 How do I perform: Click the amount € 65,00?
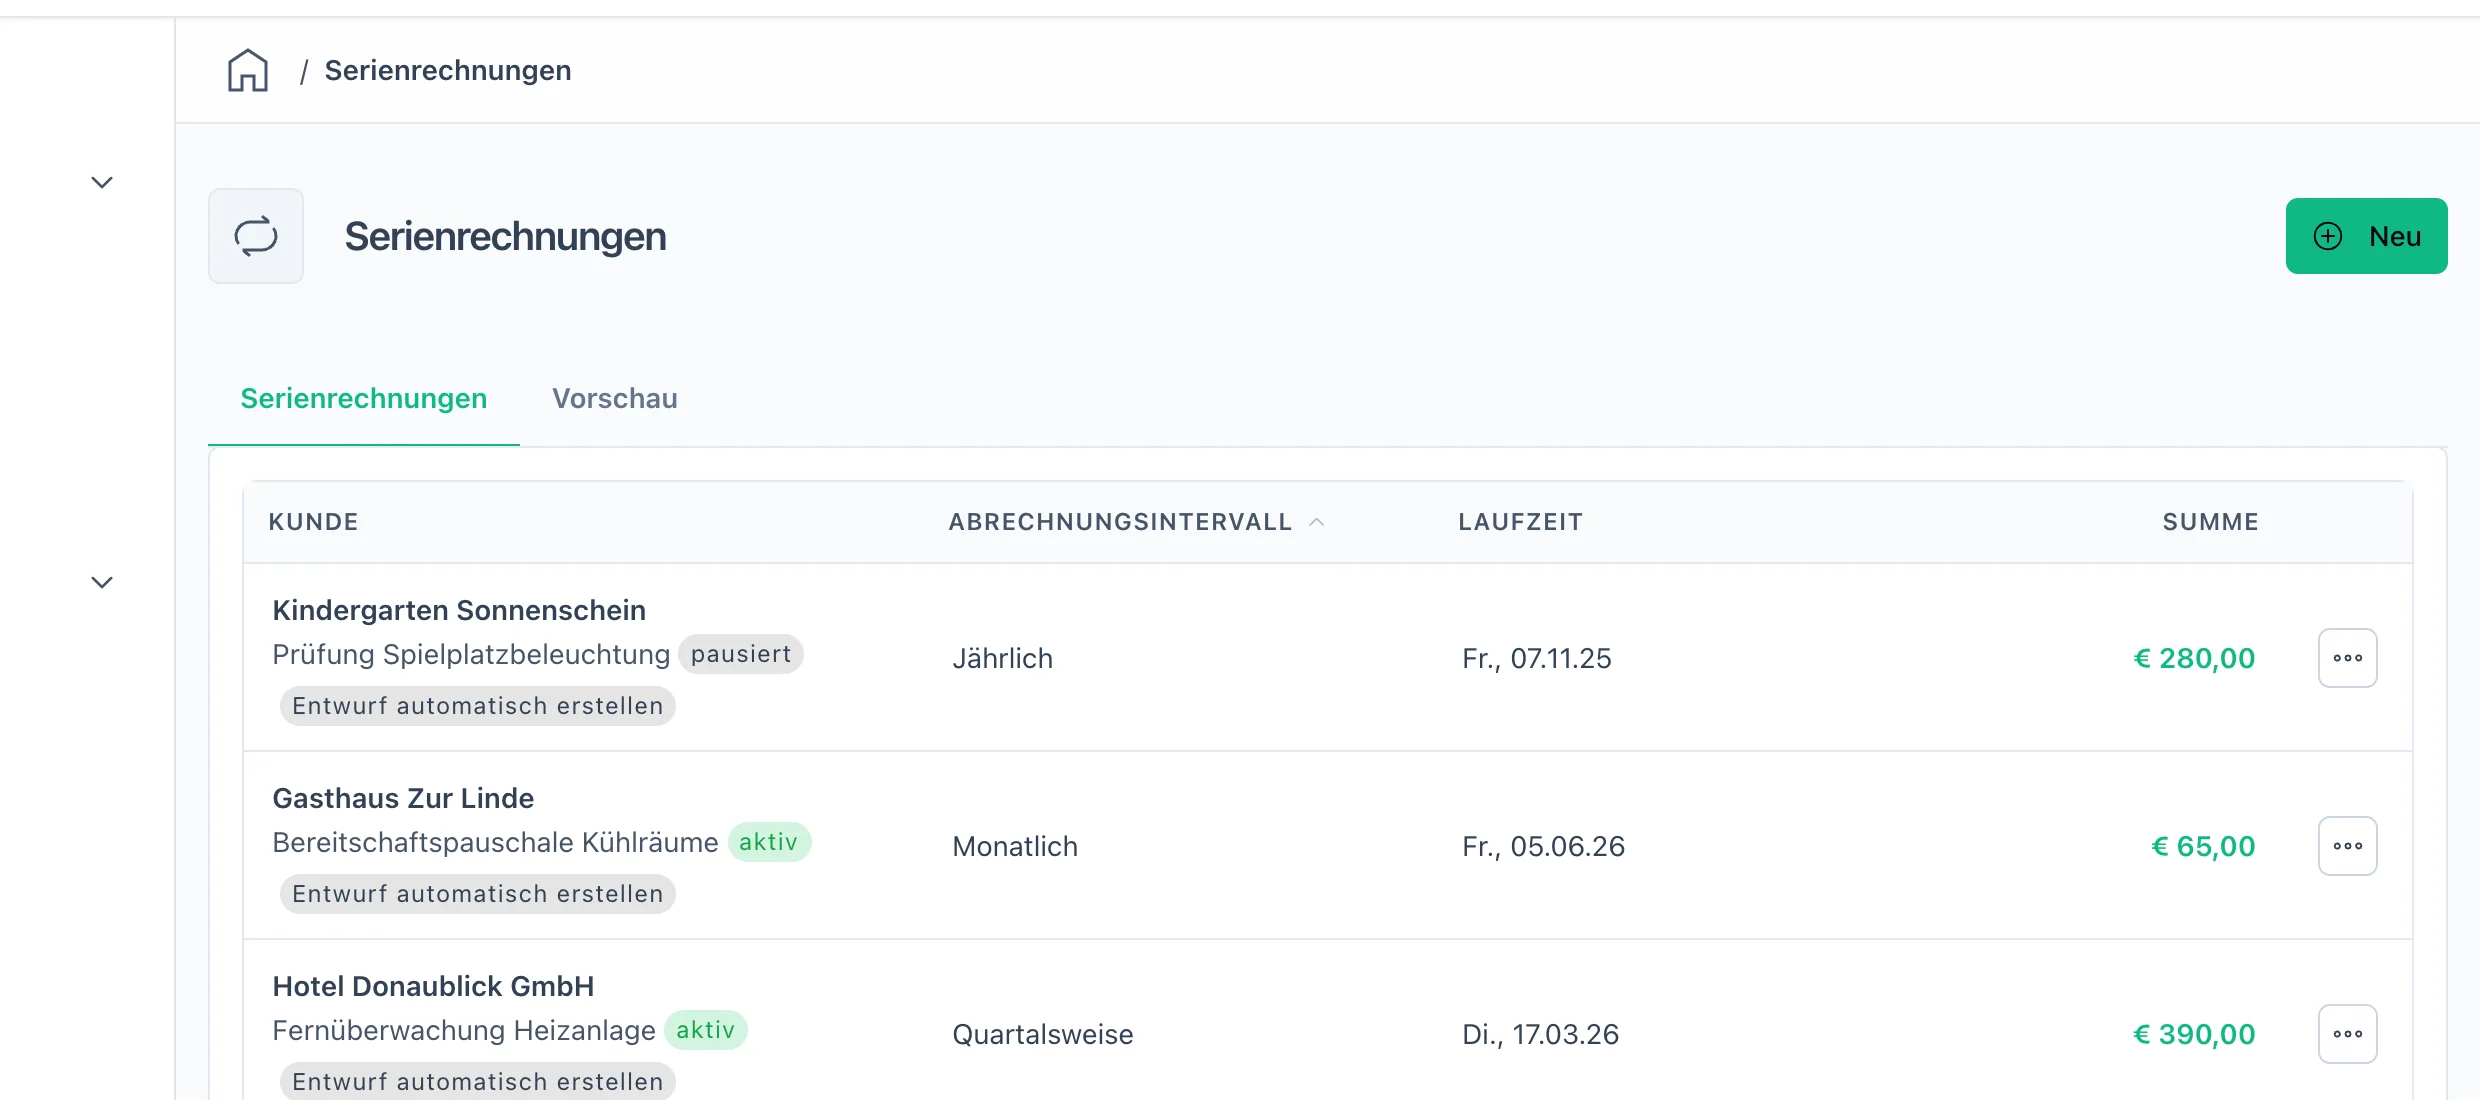tap(2203, 846)
